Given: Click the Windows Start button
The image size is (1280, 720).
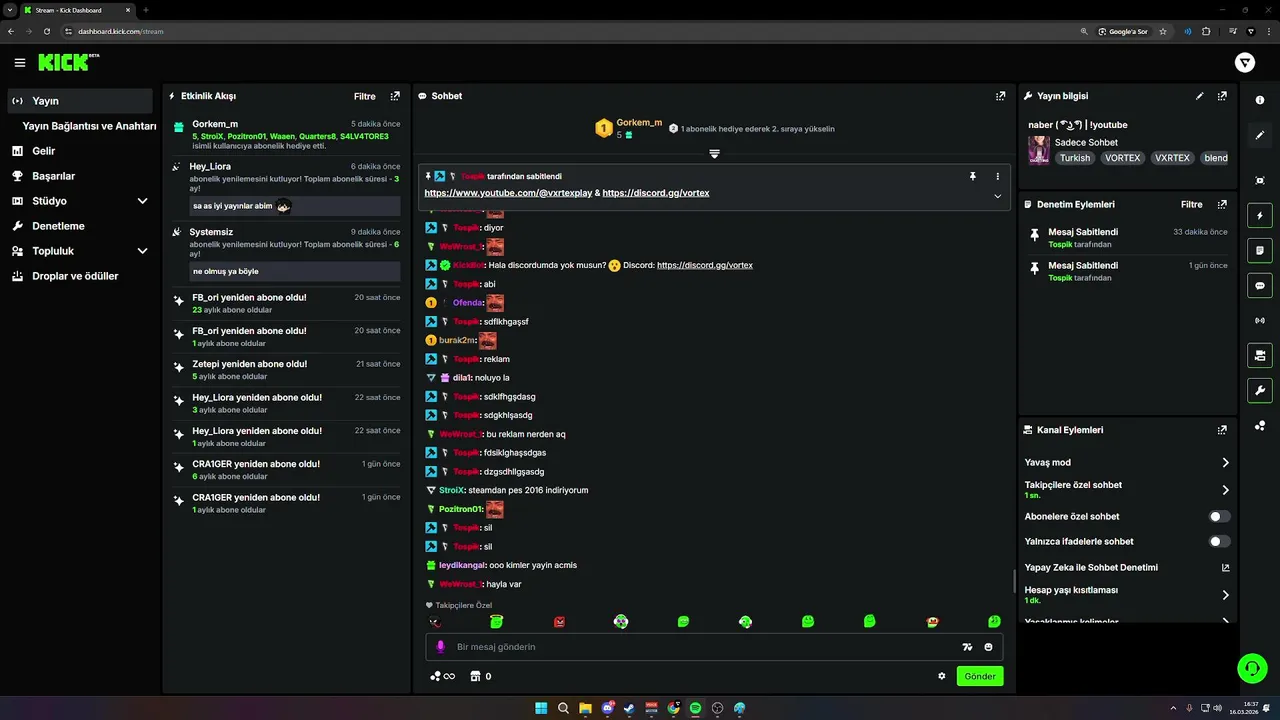Looking at the screenshot, I should coord(541,708).
